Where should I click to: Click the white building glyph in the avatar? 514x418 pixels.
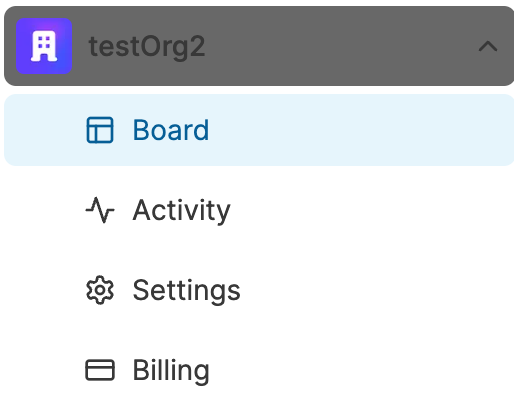tap(44, 46)
